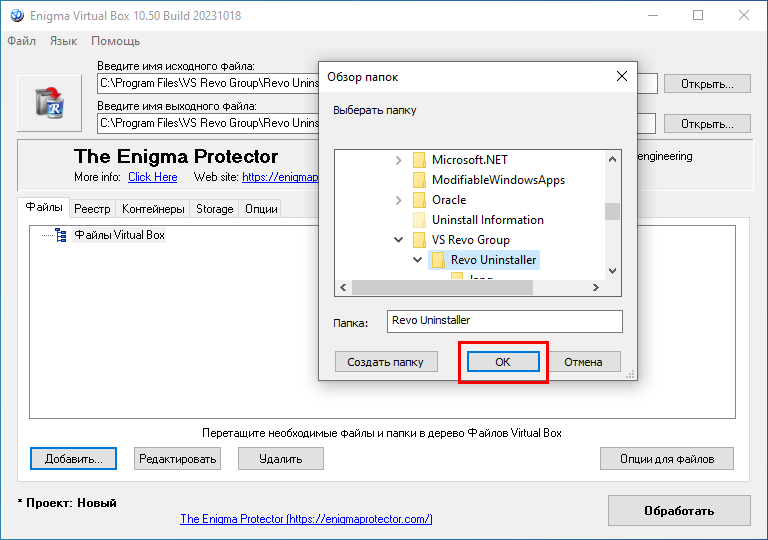Viewport: 768px width, 540px height.
Task: Switch to the Опции tab
Action: tap(261, 209)
